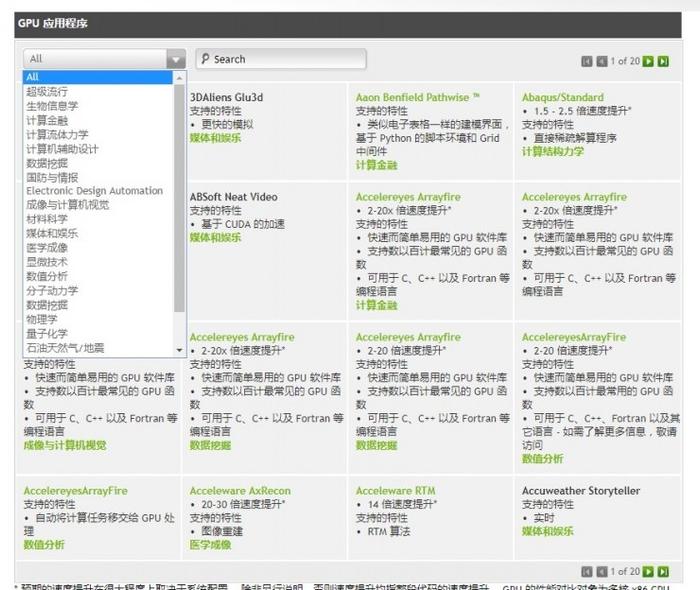Go to previous page using top pager
This screenshot has height=590, width=700.
point(602,61)
